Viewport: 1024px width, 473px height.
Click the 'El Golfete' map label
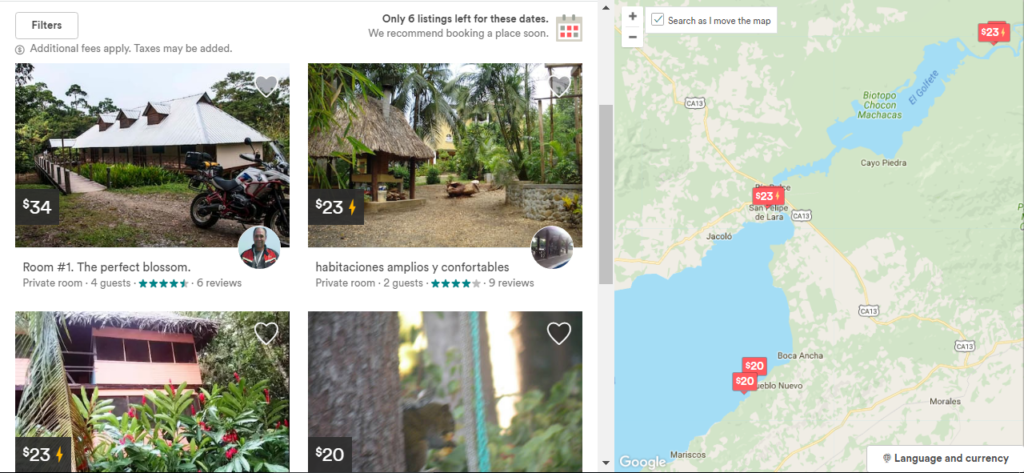coord(923,88)
